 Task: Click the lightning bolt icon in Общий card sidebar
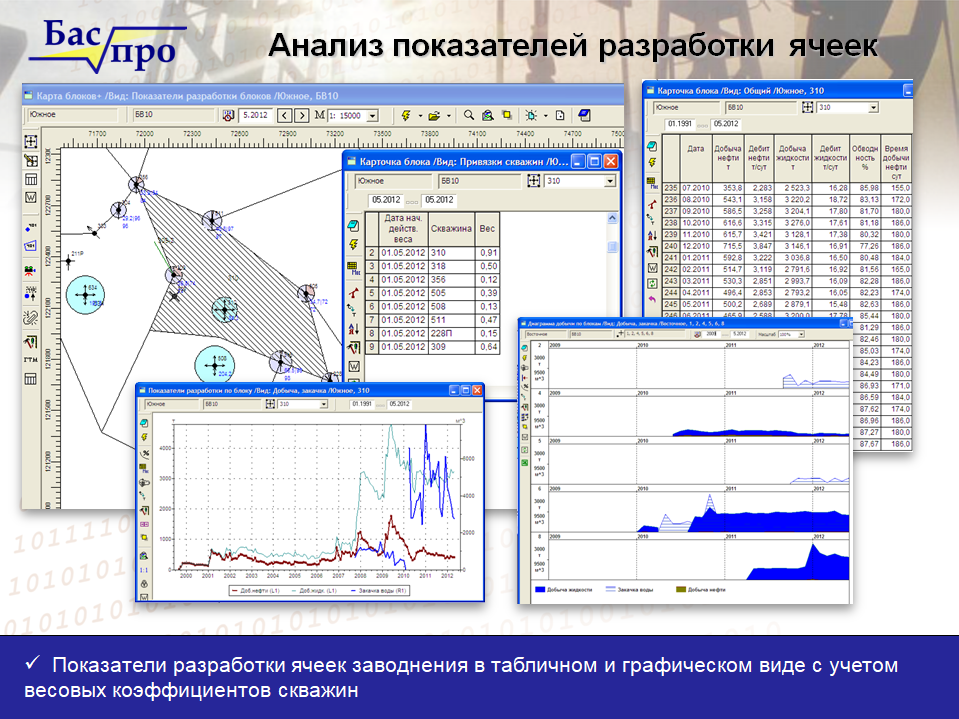[x=652, y=162]
